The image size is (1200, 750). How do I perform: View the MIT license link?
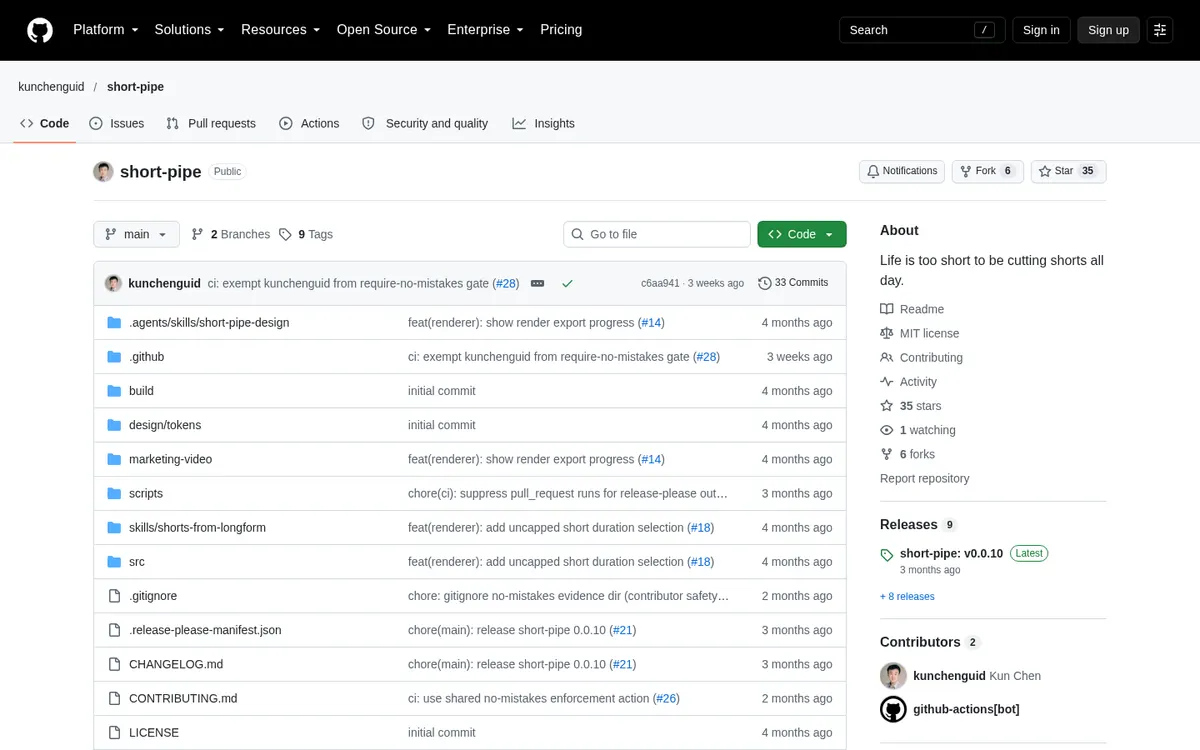pos(919,333)
